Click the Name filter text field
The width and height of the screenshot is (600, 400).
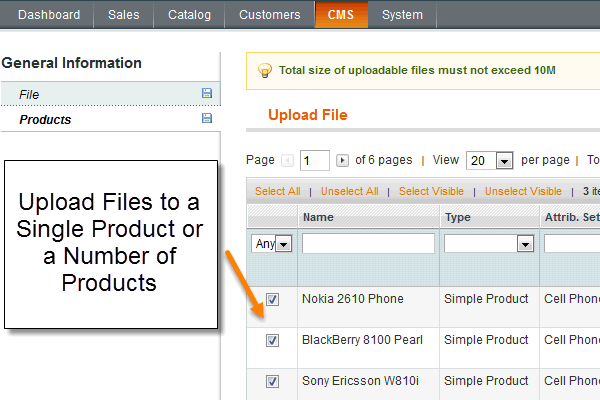368,244
